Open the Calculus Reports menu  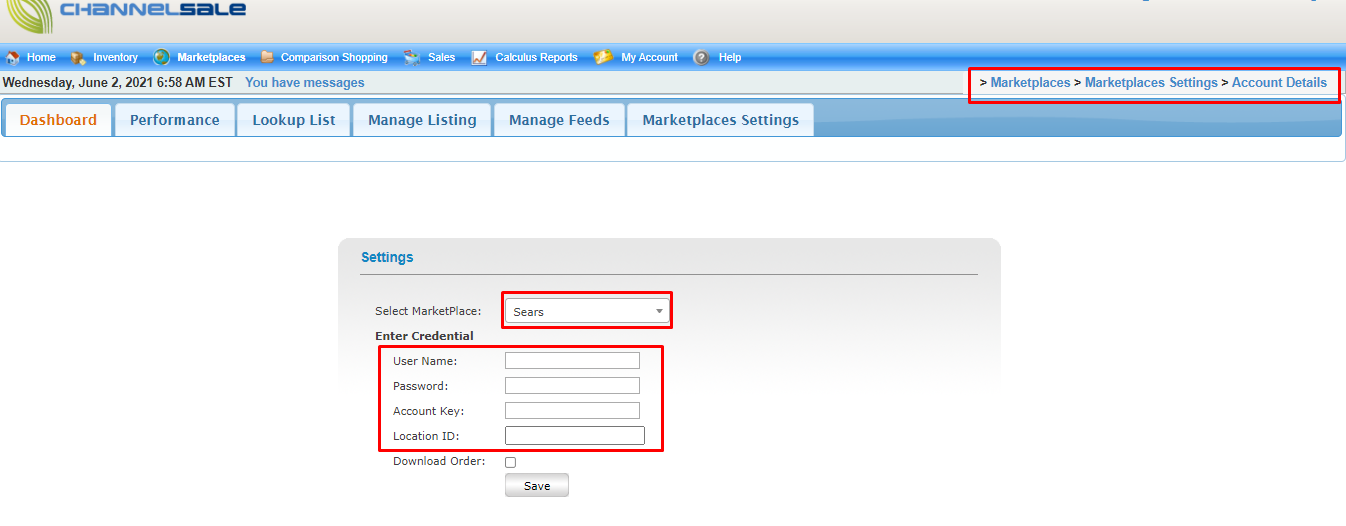coord(536,58)
